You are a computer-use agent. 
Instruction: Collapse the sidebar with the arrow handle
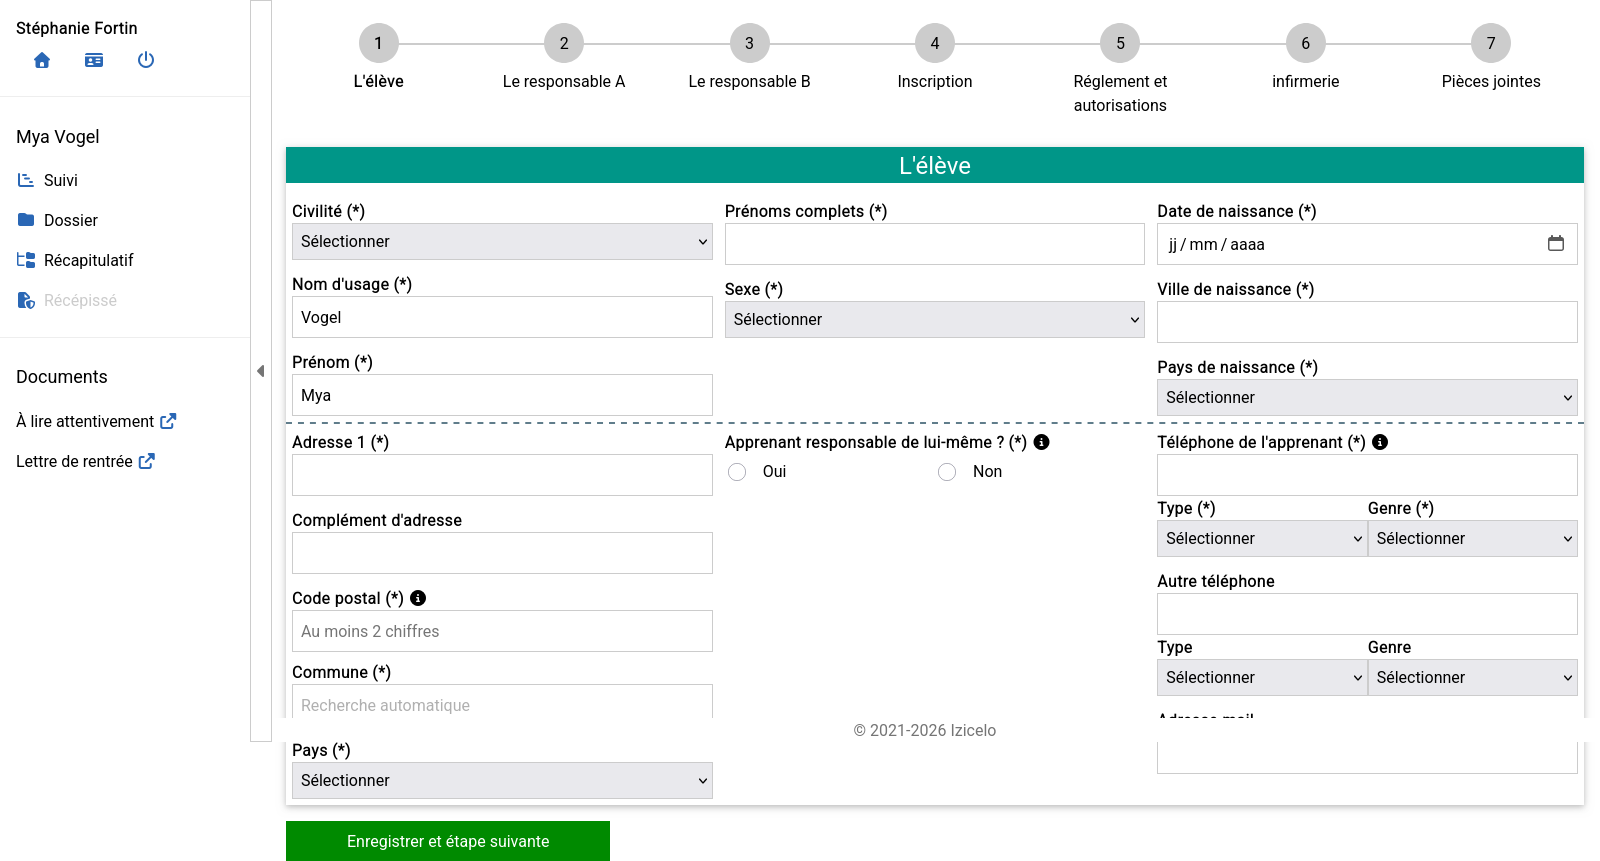261,371
